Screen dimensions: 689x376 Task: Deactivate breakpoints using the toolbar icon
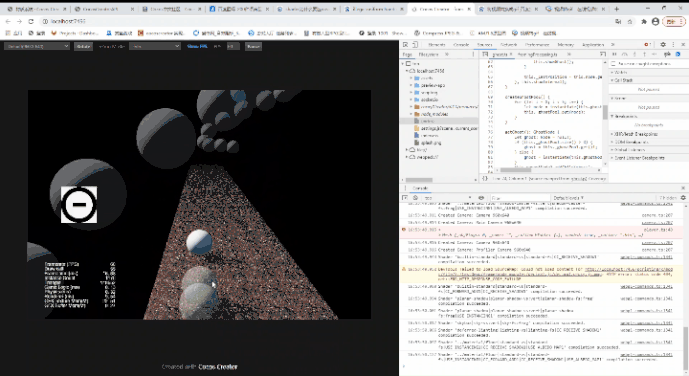(667, 54)
